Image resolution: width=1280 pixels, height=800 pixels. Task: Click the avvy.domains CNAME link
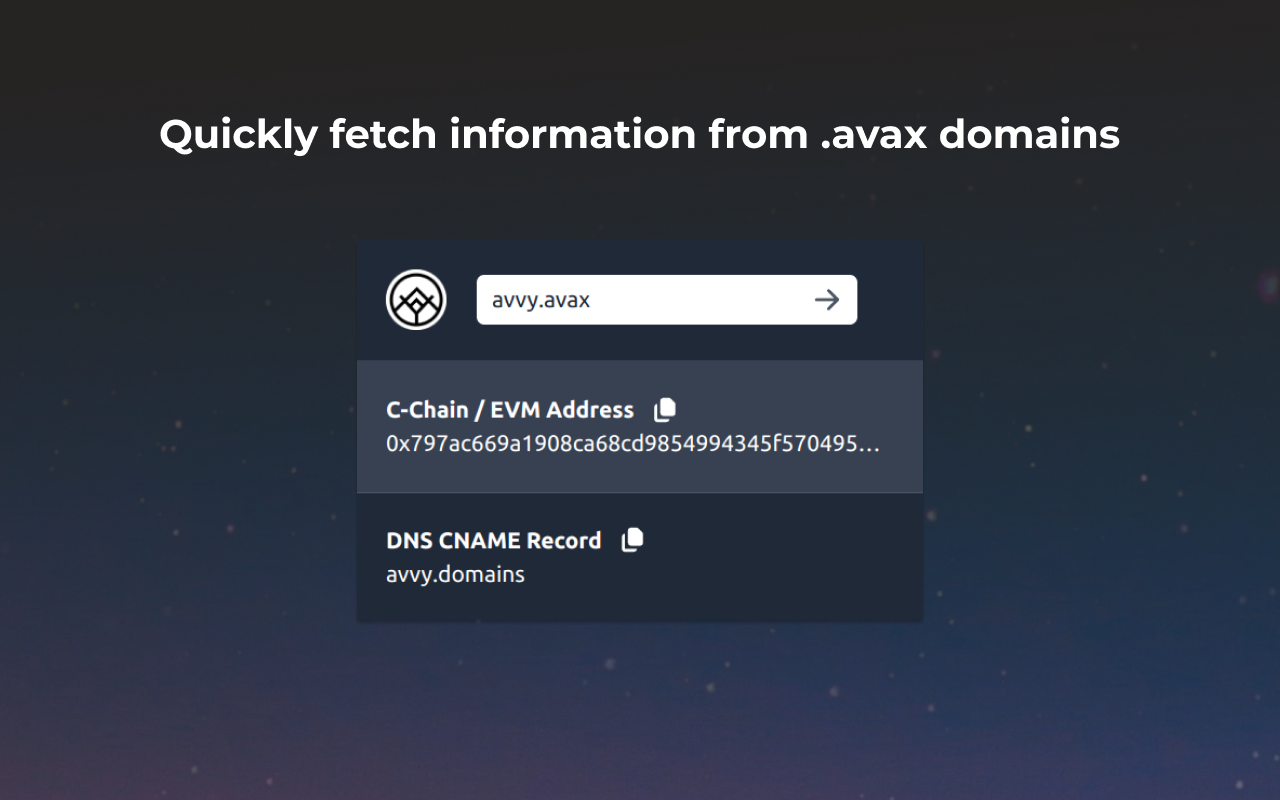pos(455,574)
